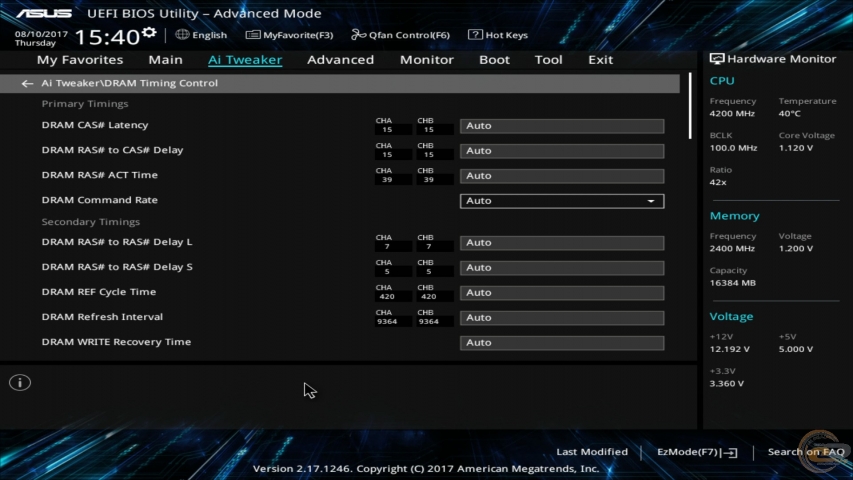853x480 pixels.
Task: Click the memory frequency 2400 MHz value
Action: 732,249
